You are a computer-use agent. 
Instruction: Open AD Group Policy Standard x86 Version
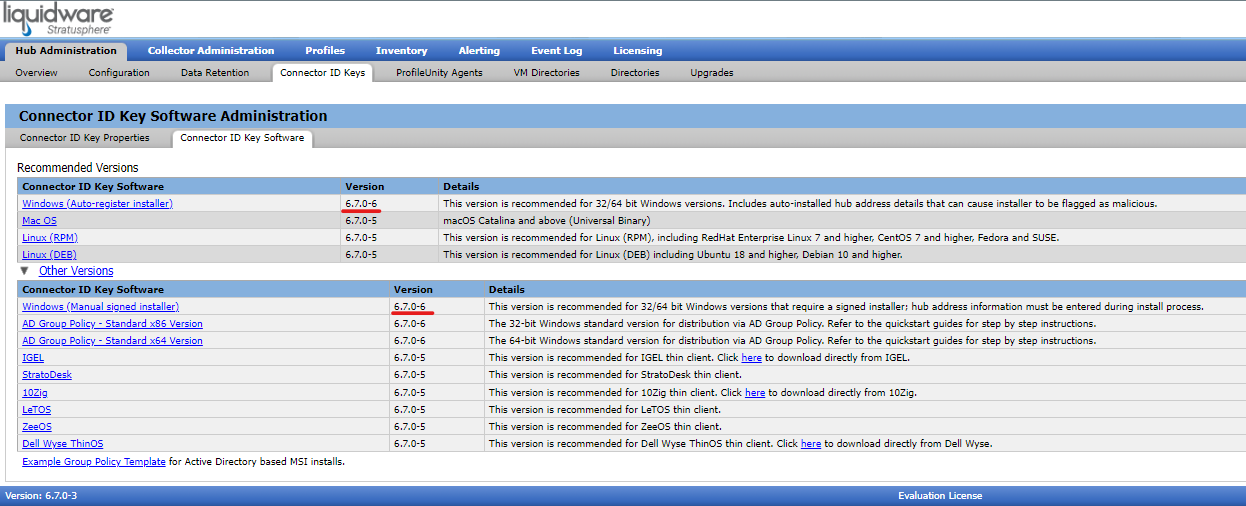click(x=112, y=324)
